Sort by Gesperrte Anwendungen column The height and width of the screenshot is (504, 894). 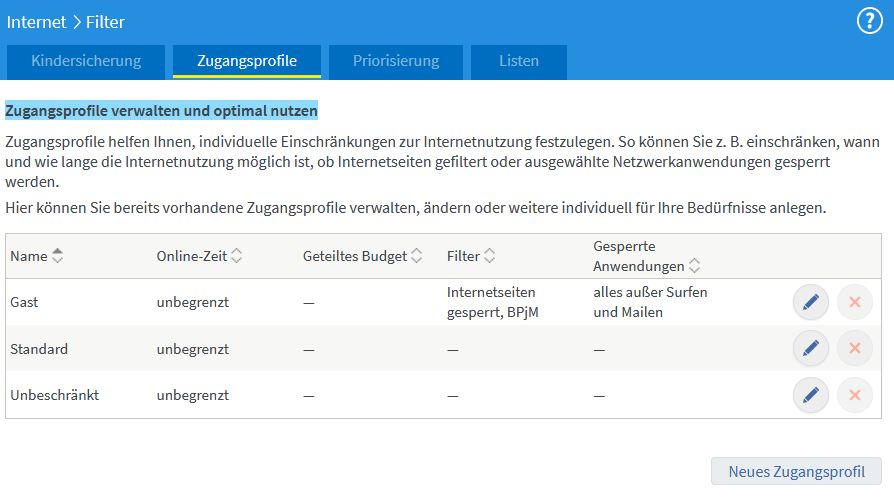[x=694, y=267]
